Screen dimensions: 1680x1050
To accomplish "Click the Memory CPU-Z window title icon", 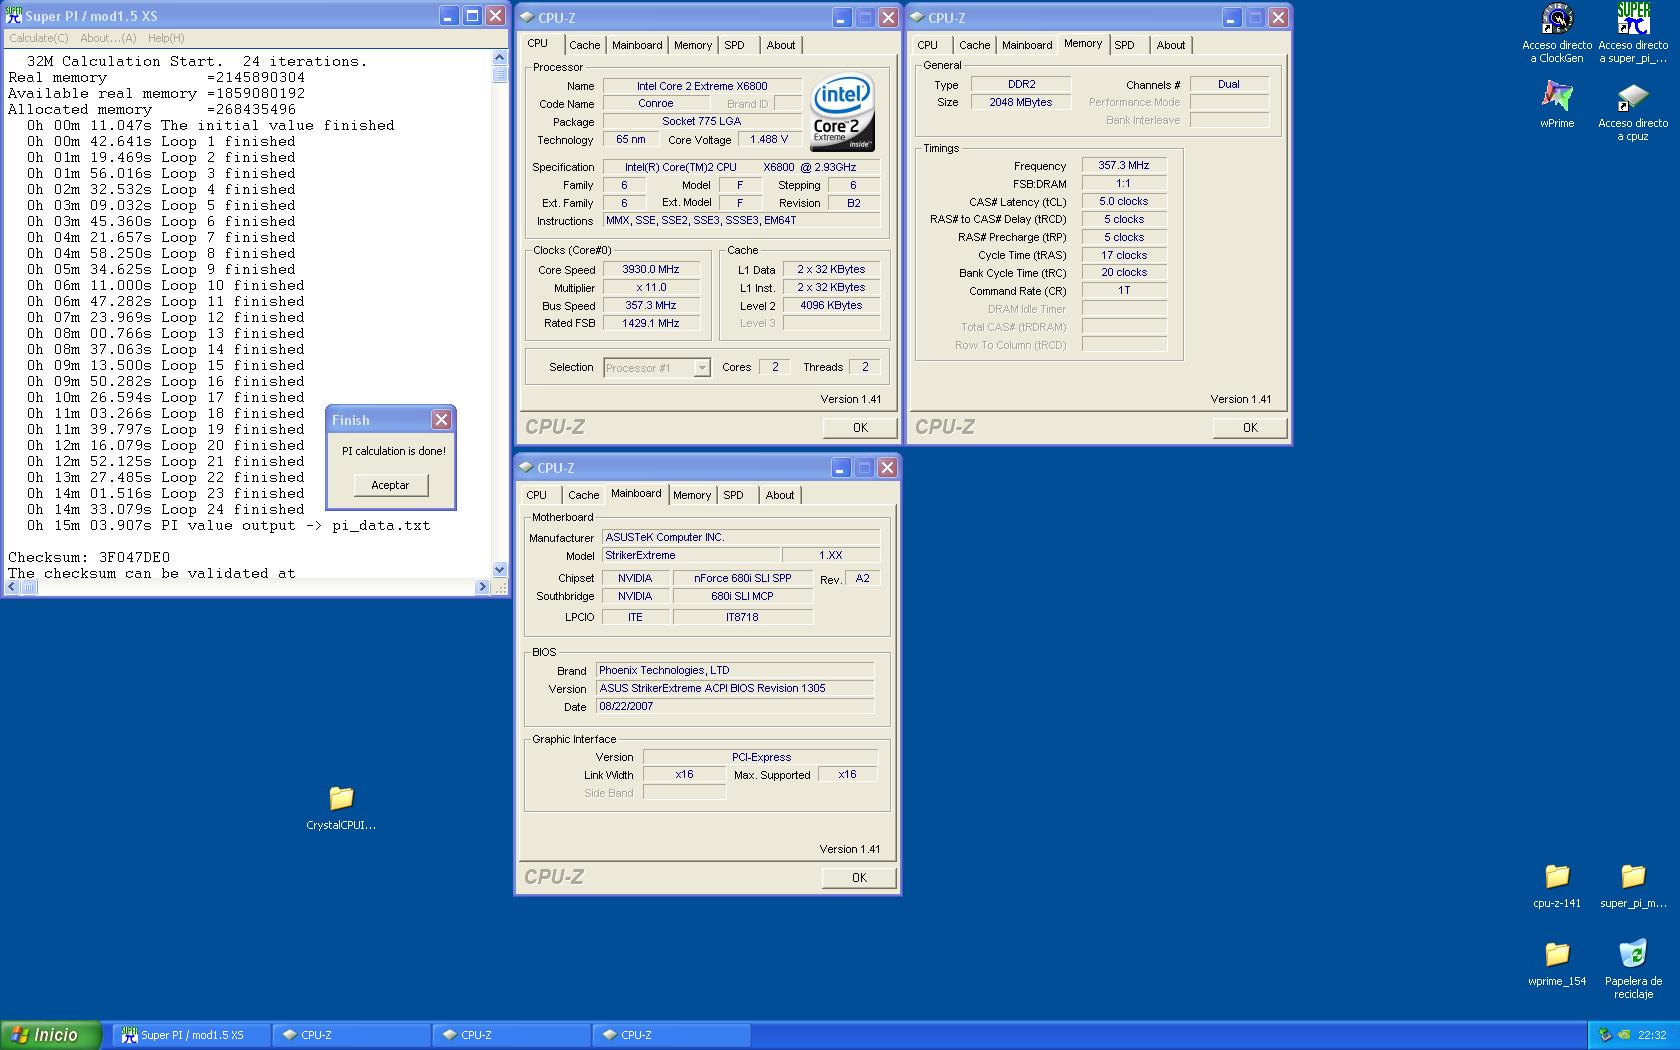I will [x=917, y=17].
